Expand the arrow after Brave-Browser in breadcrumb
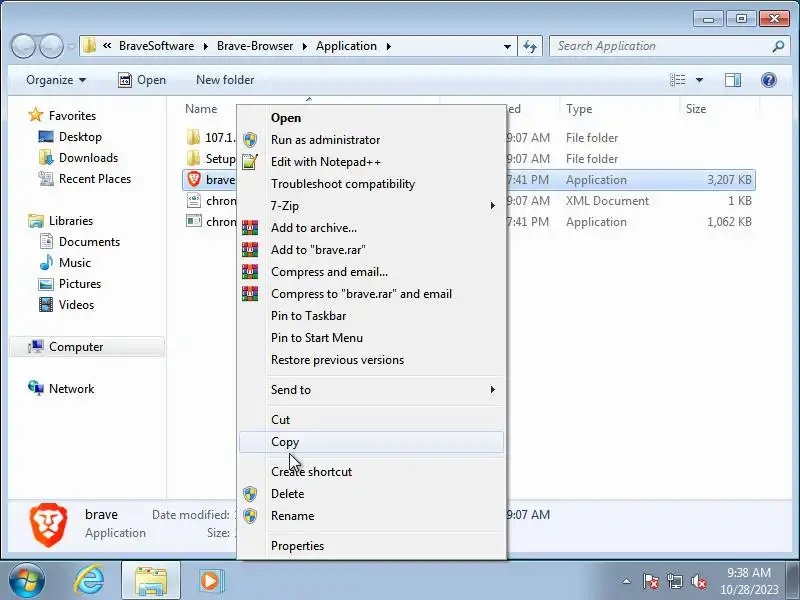This screenshot has height=600, width=800. (x=305, y=46)
